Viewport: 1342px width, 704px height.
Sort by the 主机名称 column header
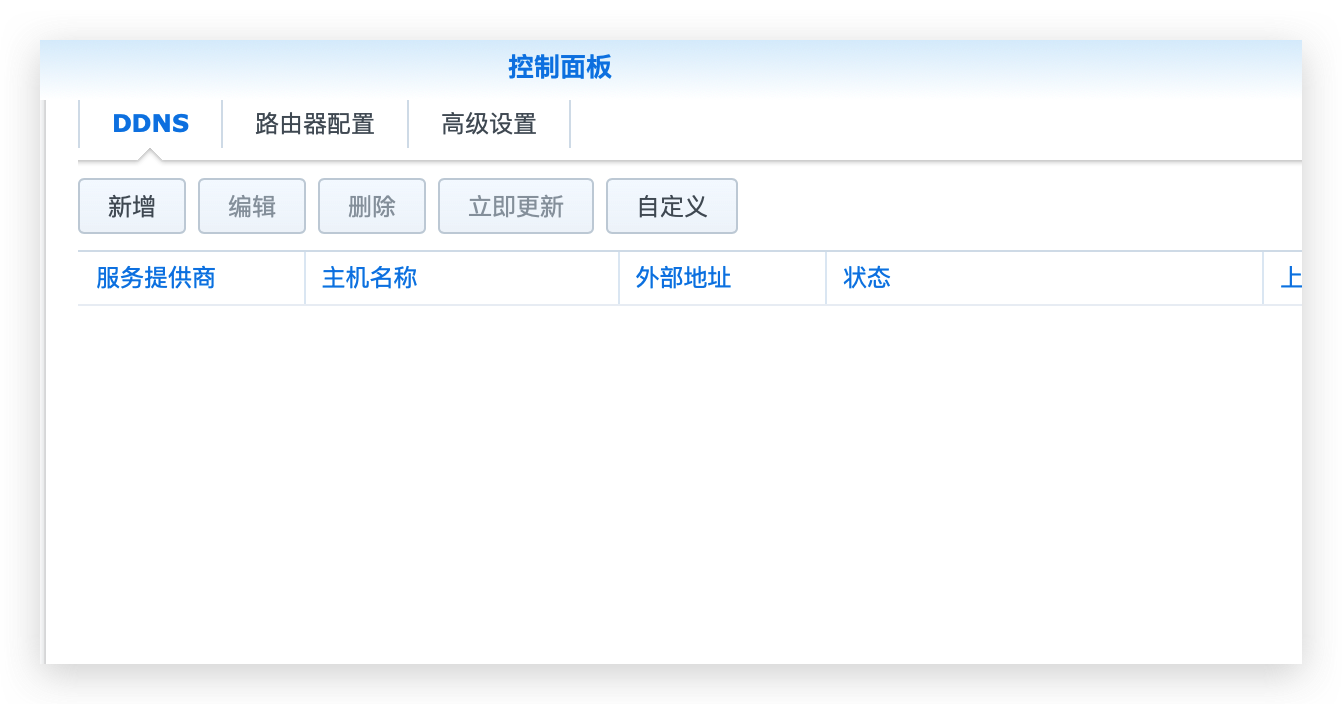(x=369, y=278)
